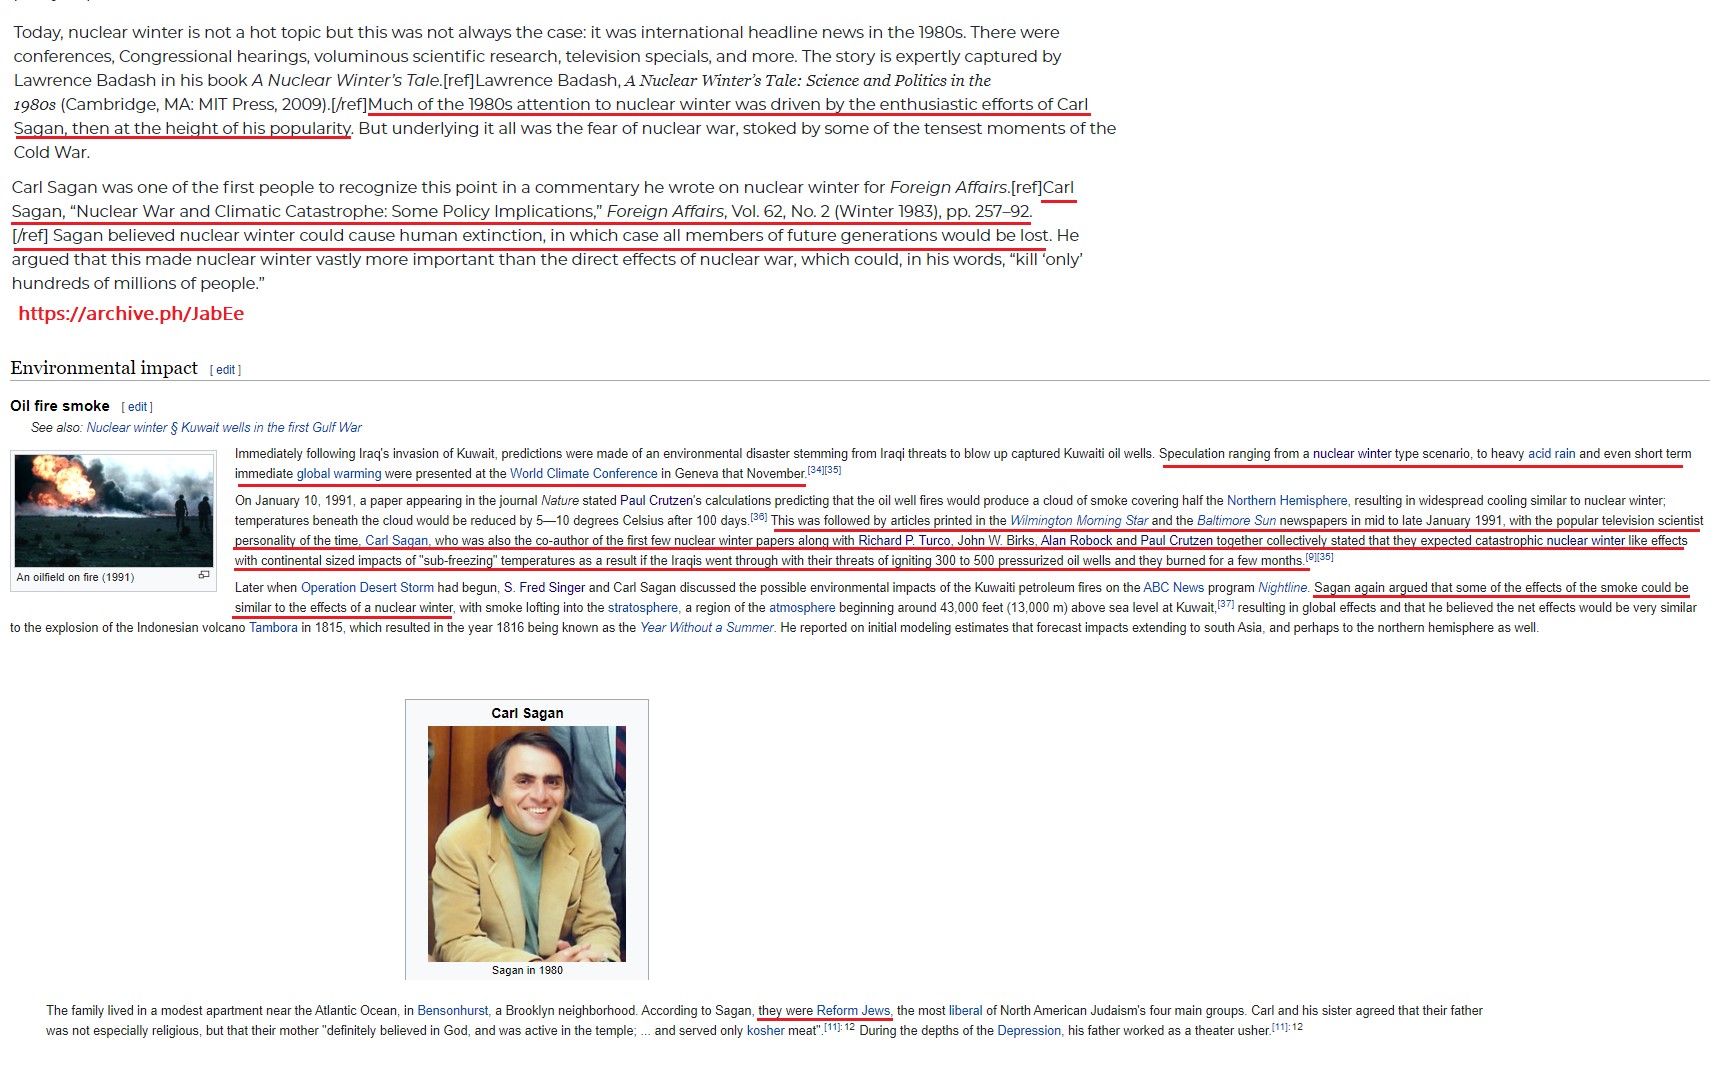Visit the ABC News link
1732x1088 pixels.
(1174, 588)
